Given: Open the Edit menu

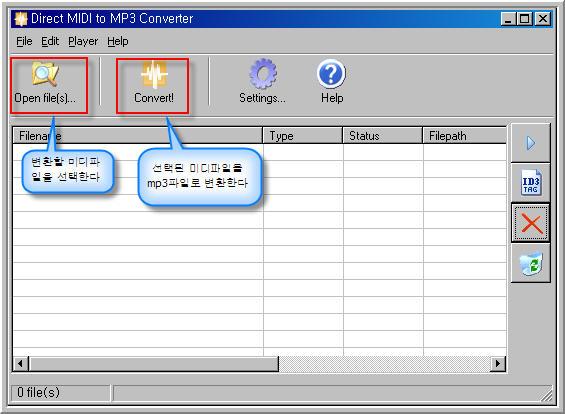Looking at the screenshot, I should point(50,41).
